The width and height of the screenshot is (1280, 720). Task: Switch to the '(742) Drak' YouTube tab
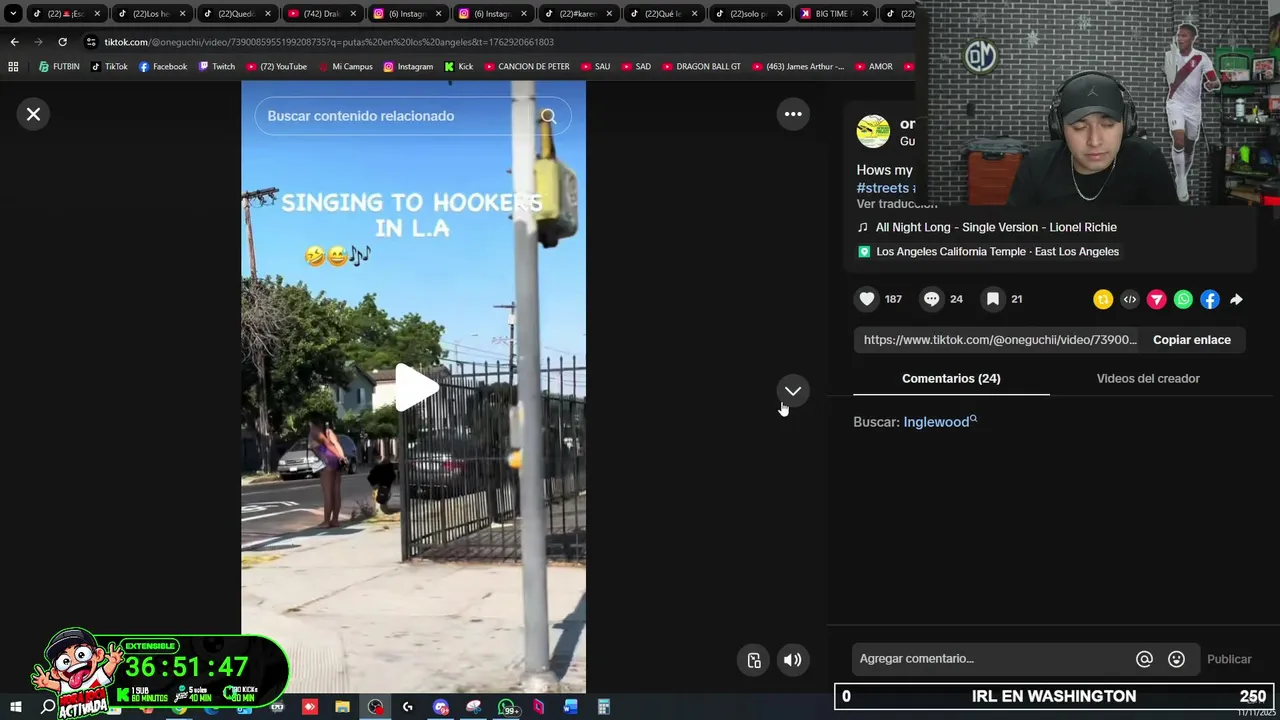click(321, 14)
